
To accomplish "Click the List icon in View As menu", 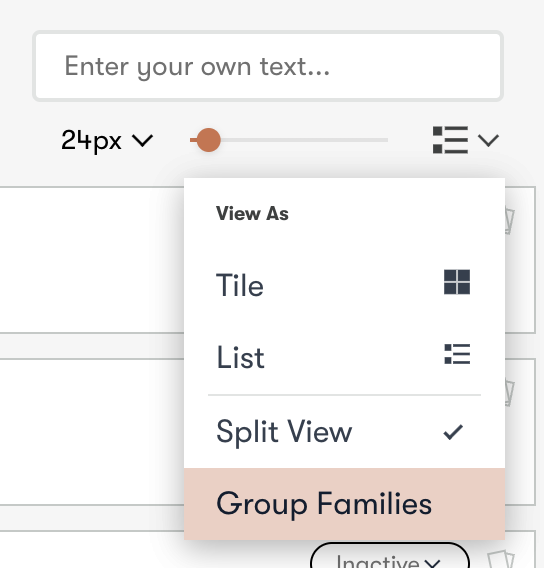I will [457, 354].
